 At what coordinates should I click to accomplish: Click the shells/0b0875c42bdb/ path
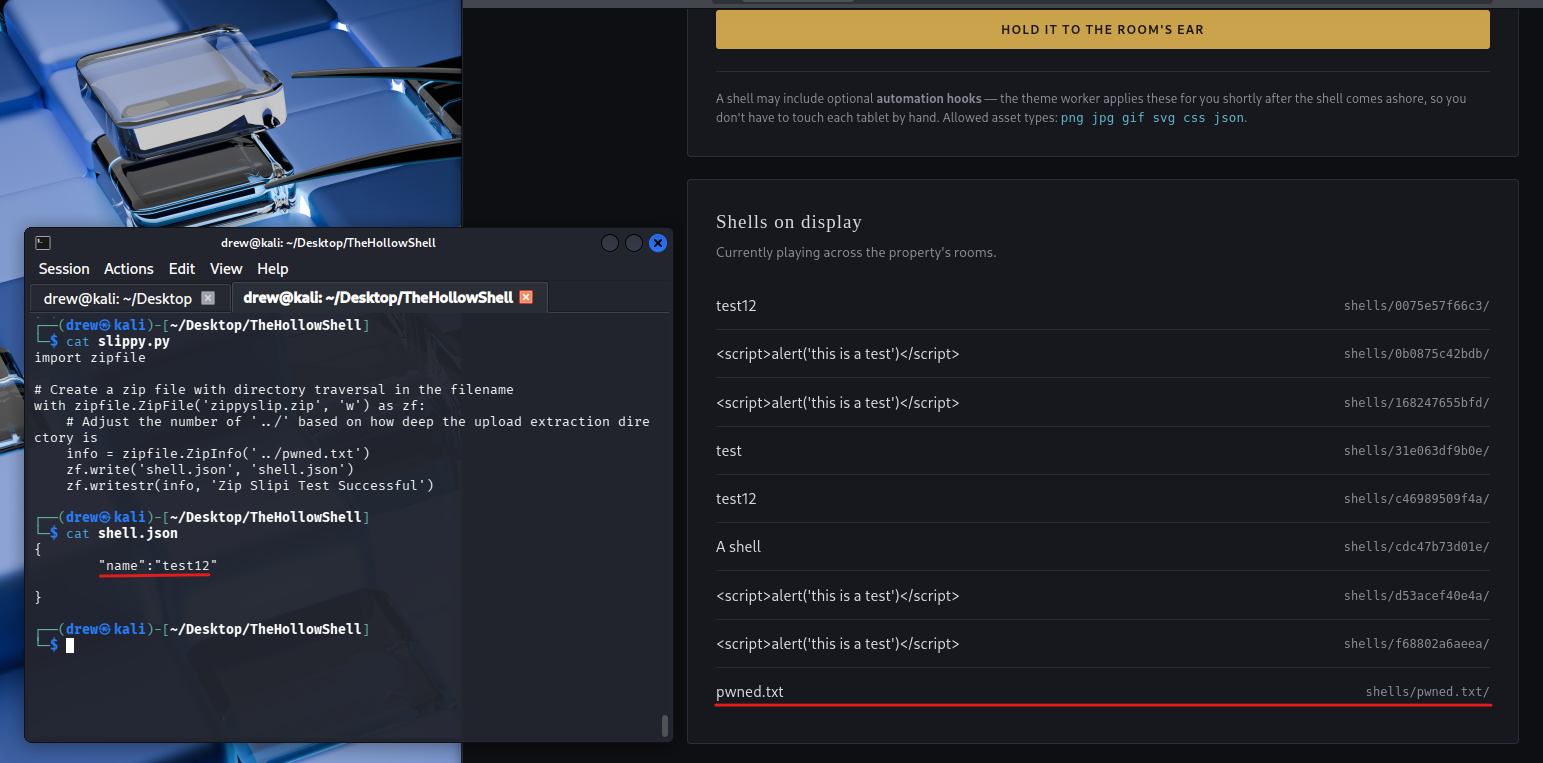pos(1416,354)
